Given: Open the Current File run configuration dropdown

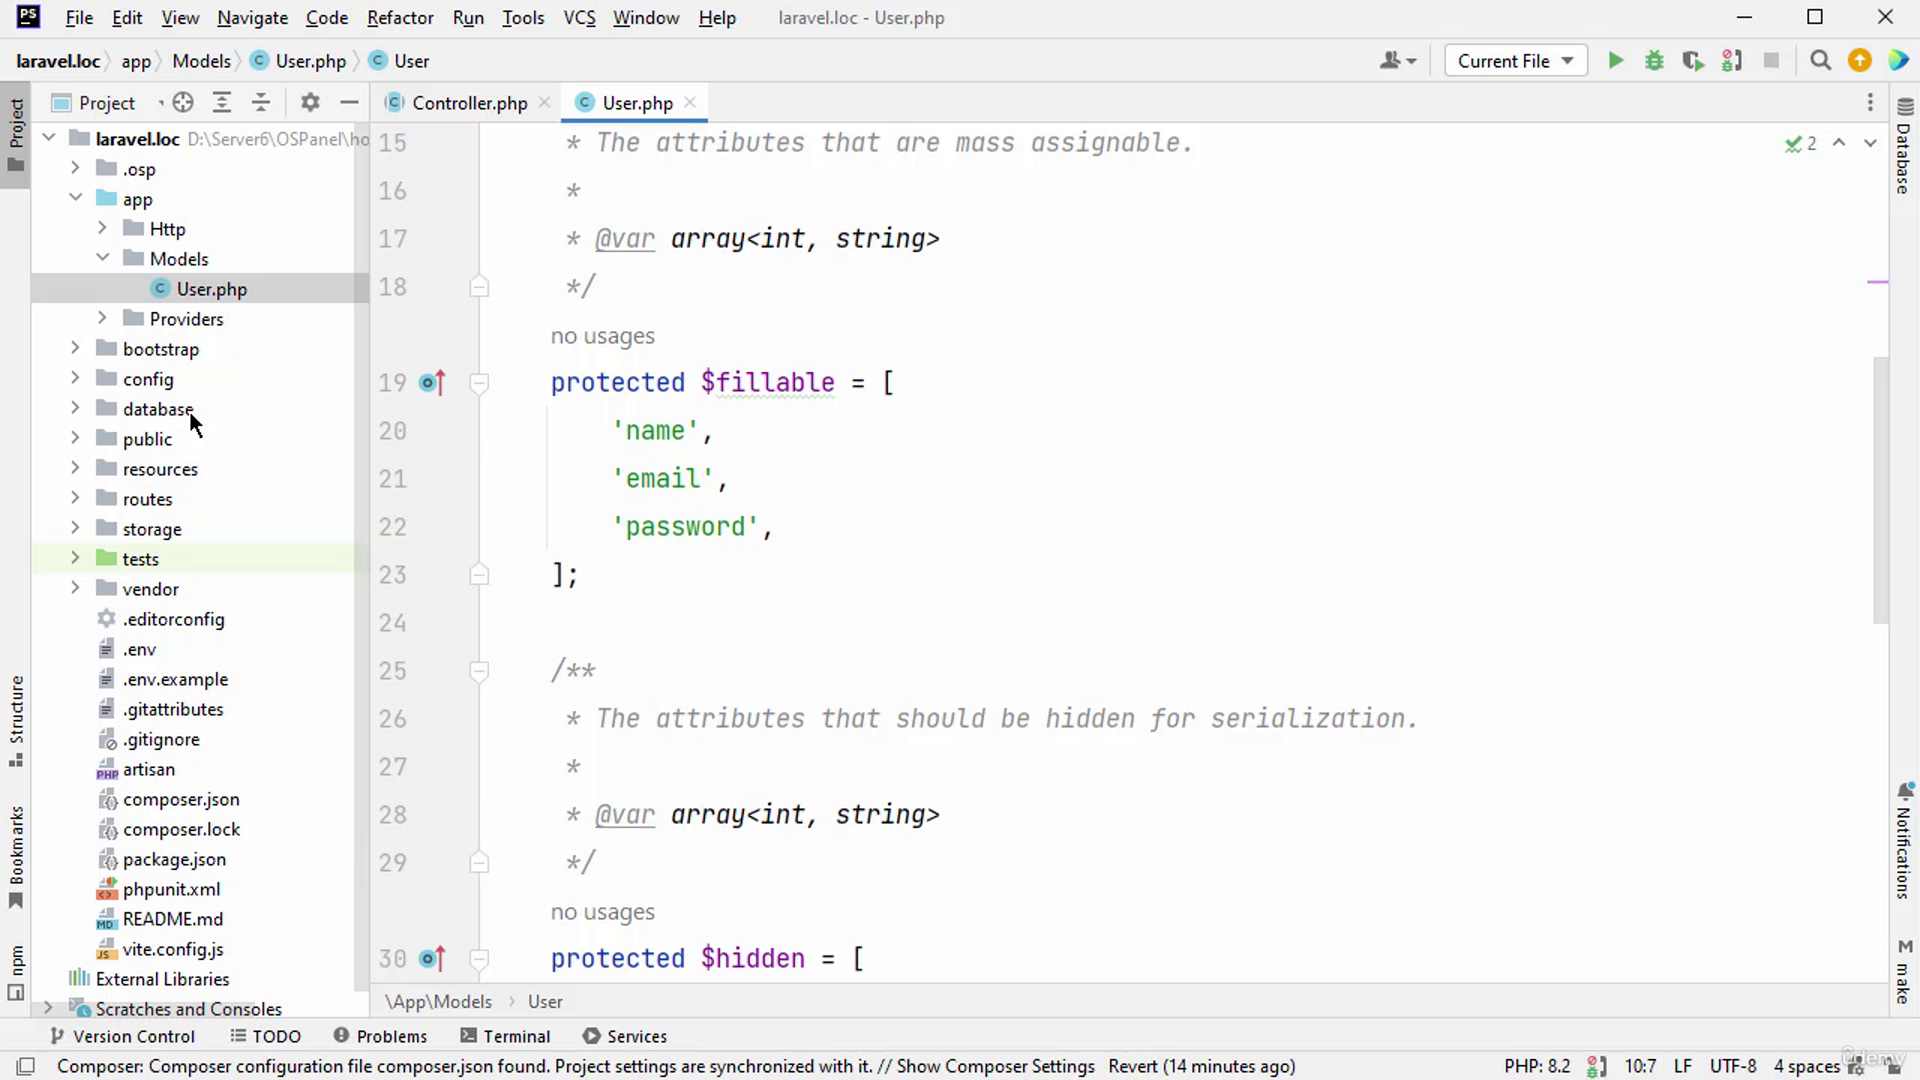Looking at the screenshot, I should [1515, 61].
